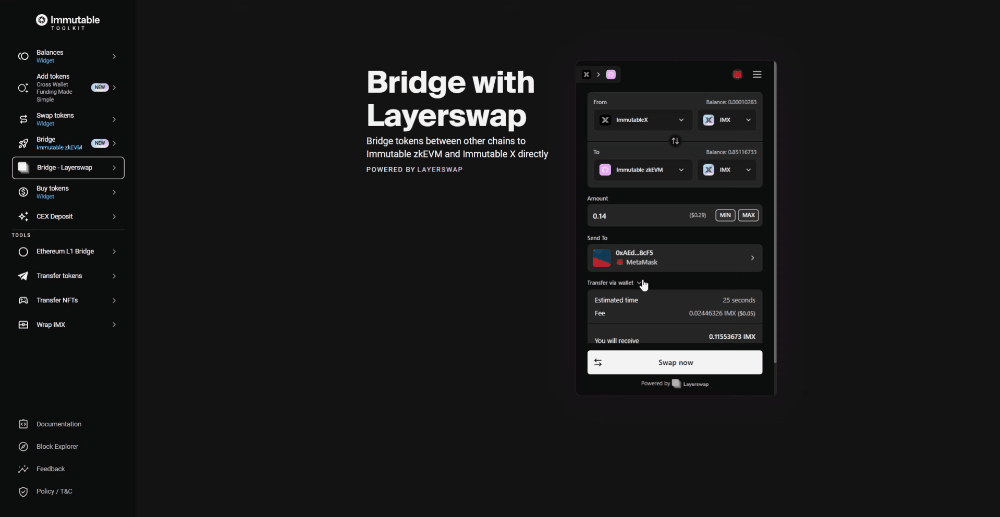
Task: Expand the Balances chevron in sidebar
Action: [x=114, y=56]
